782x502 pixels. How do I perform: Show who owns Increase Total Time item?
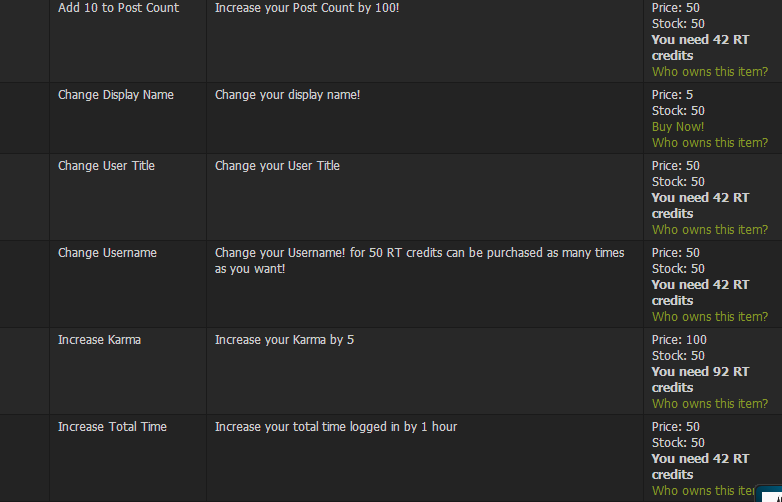(704, 491)
